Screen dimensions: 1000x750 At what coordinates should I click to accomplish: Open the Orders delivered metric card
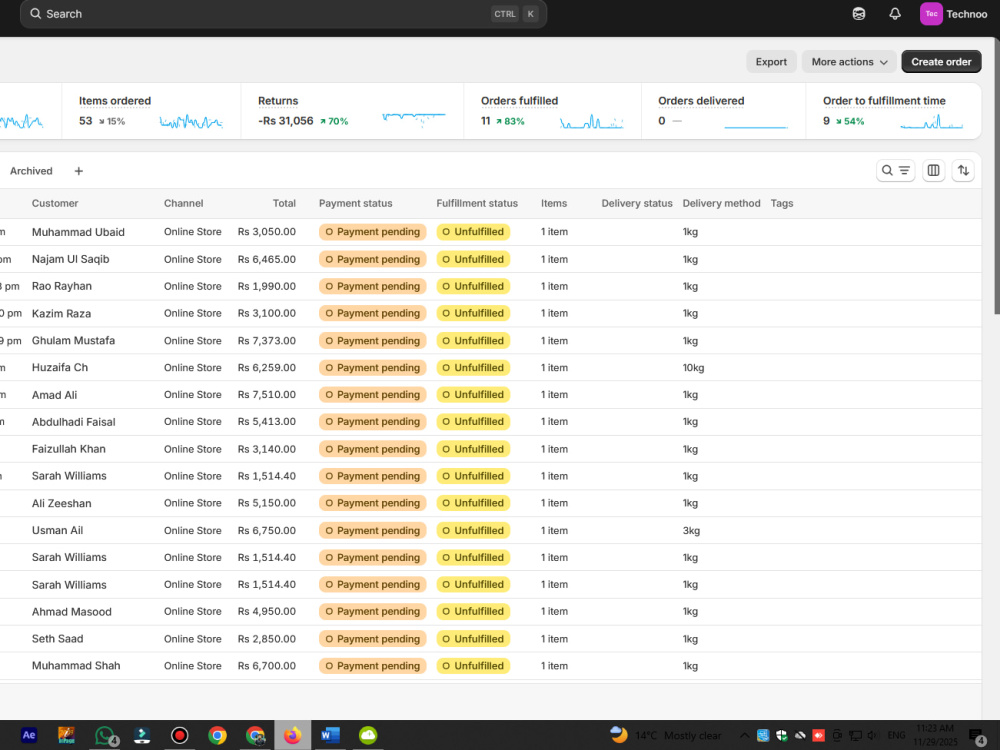click(x=723, y=111)
